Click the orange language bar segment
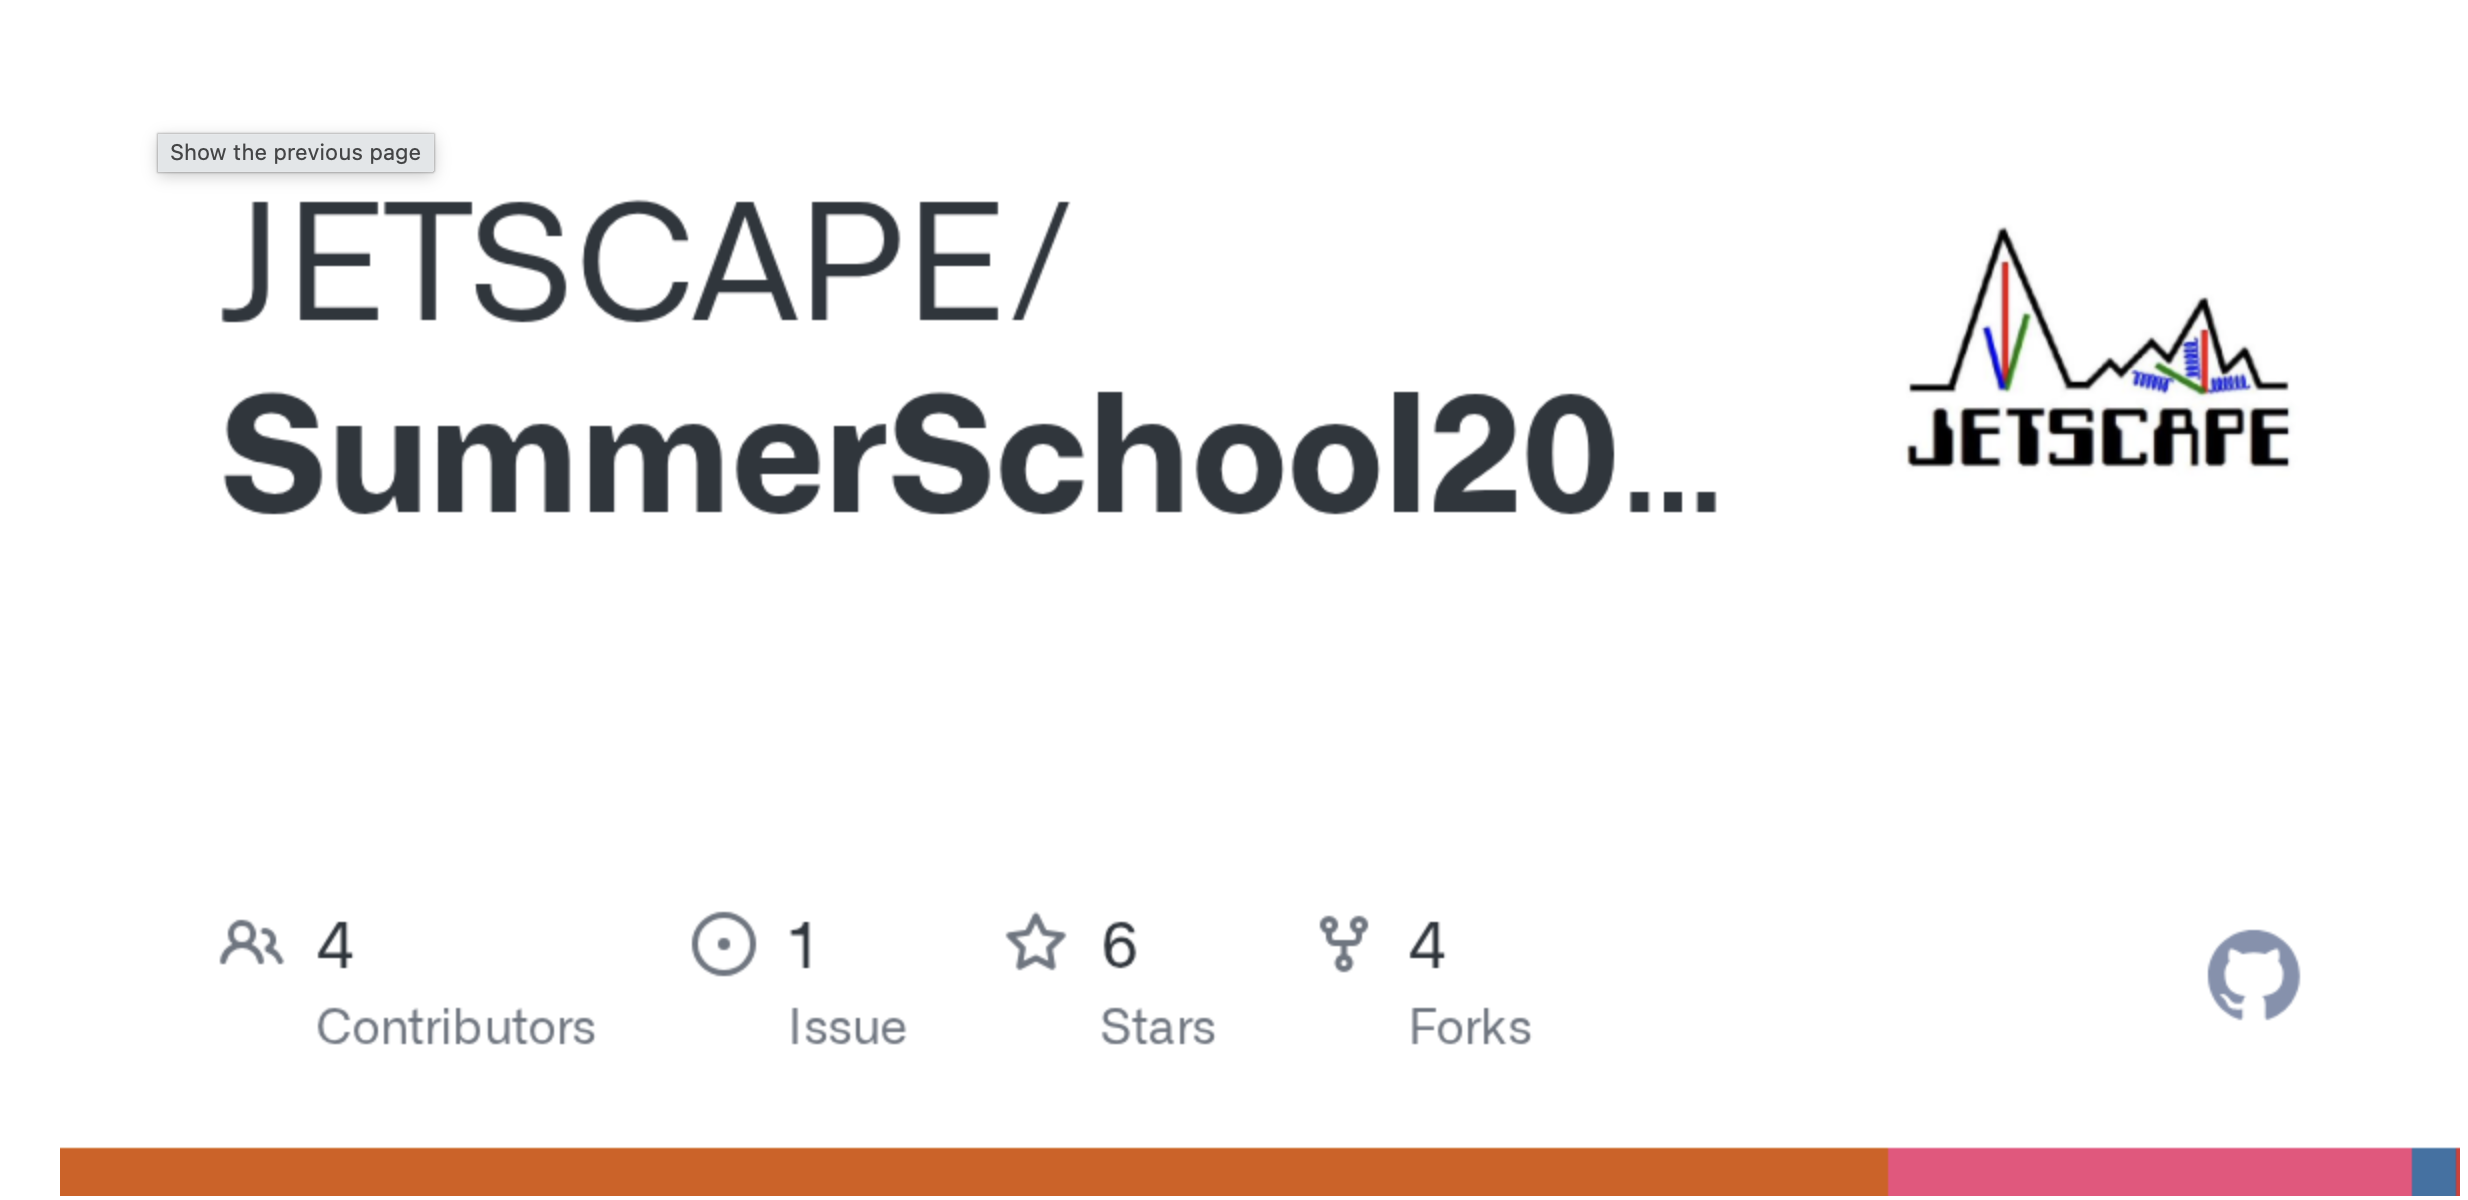The width and height of the screenshot is (2468, 1200). (x=973, y=1172)
